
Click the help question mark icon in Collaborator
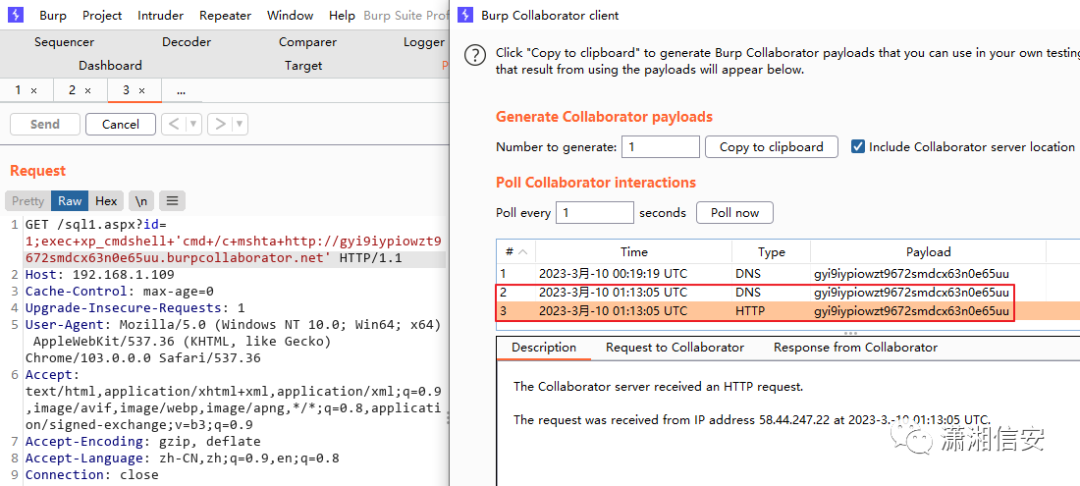(475, 55)
